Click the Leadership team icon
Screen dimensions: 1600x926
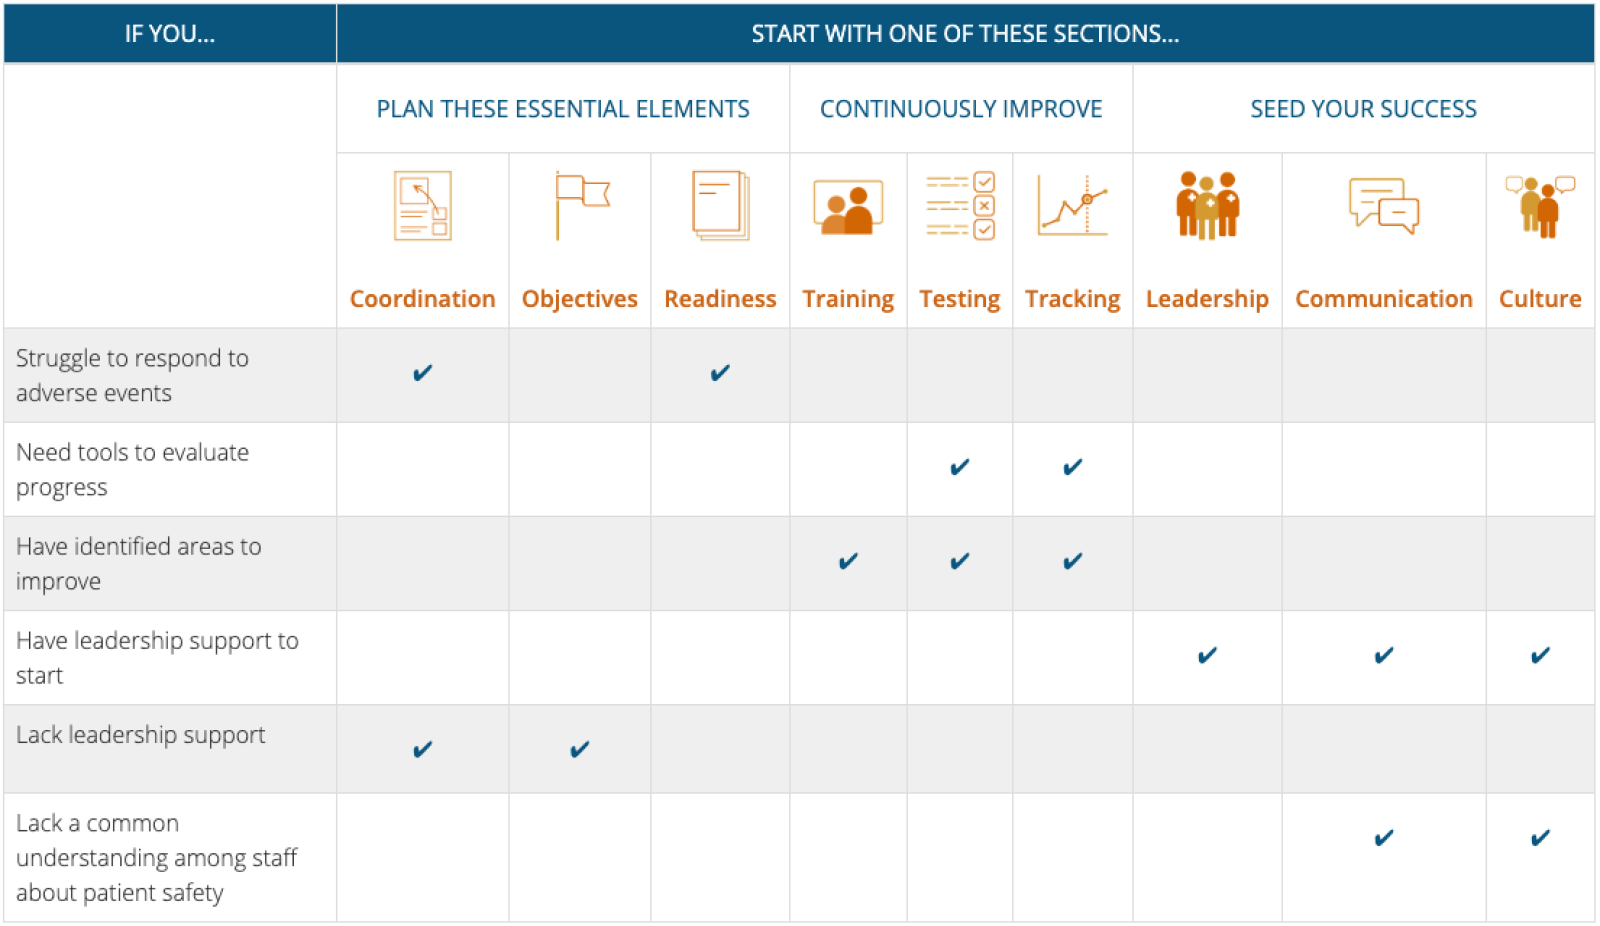pos(1207,205)
